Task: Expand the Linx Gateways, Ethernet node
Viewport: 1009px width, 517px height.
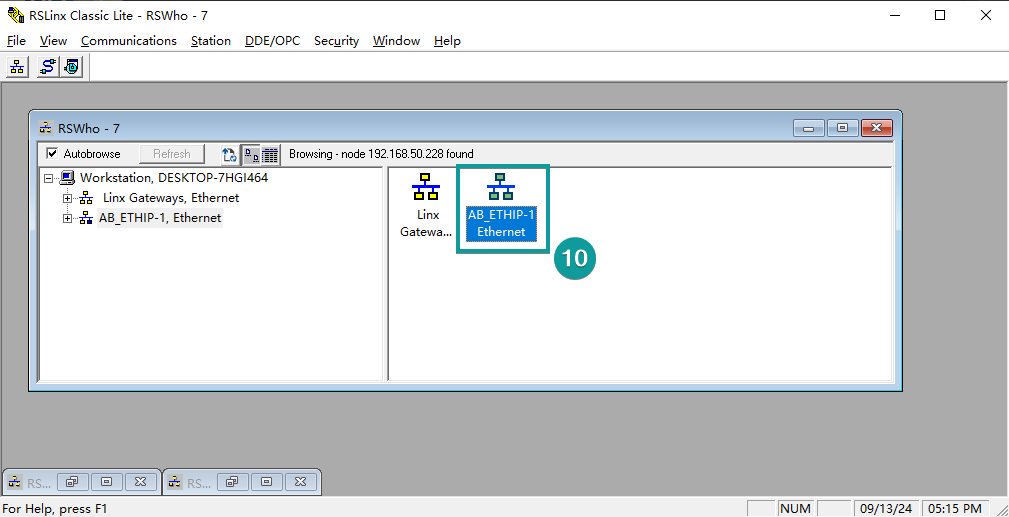Action: click(68, 198)
